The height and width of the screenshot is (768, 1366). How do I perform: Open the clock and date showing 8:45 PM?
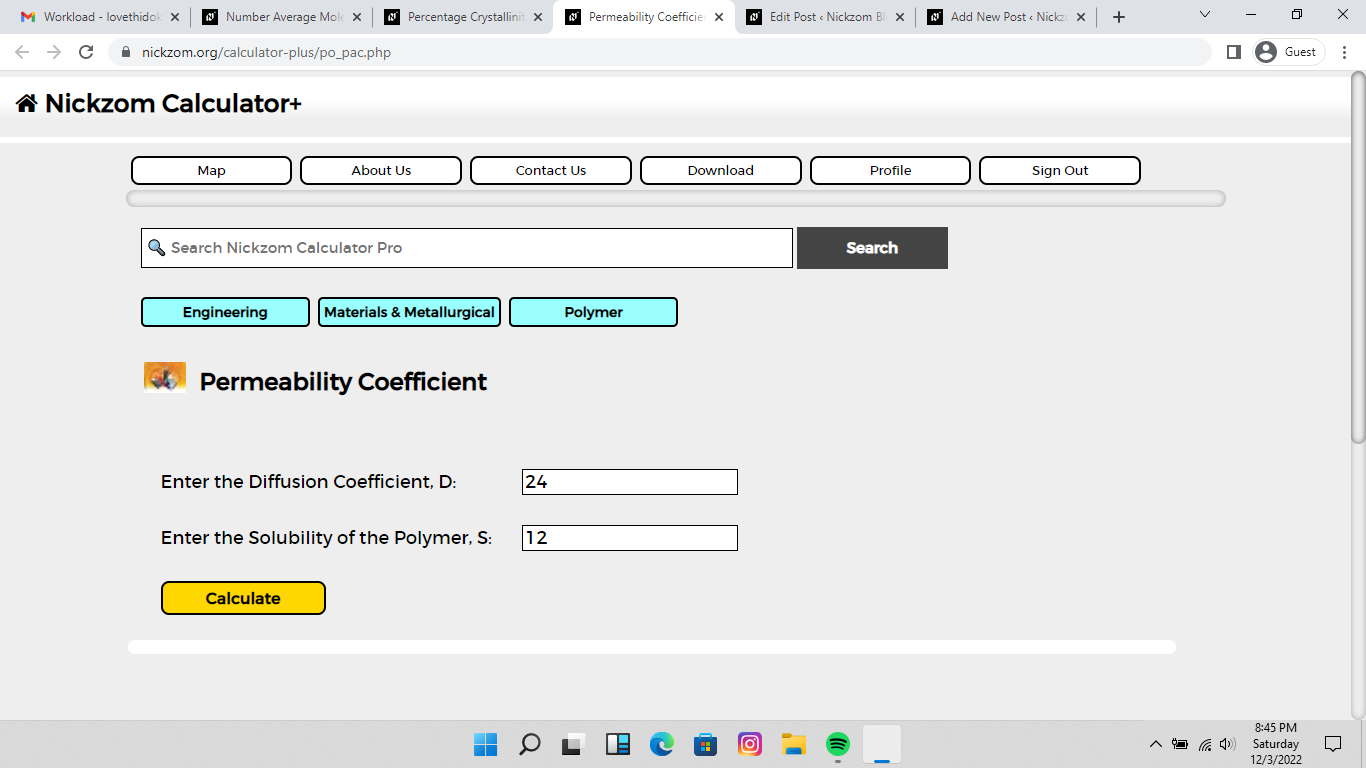[x=1276, y=744]
